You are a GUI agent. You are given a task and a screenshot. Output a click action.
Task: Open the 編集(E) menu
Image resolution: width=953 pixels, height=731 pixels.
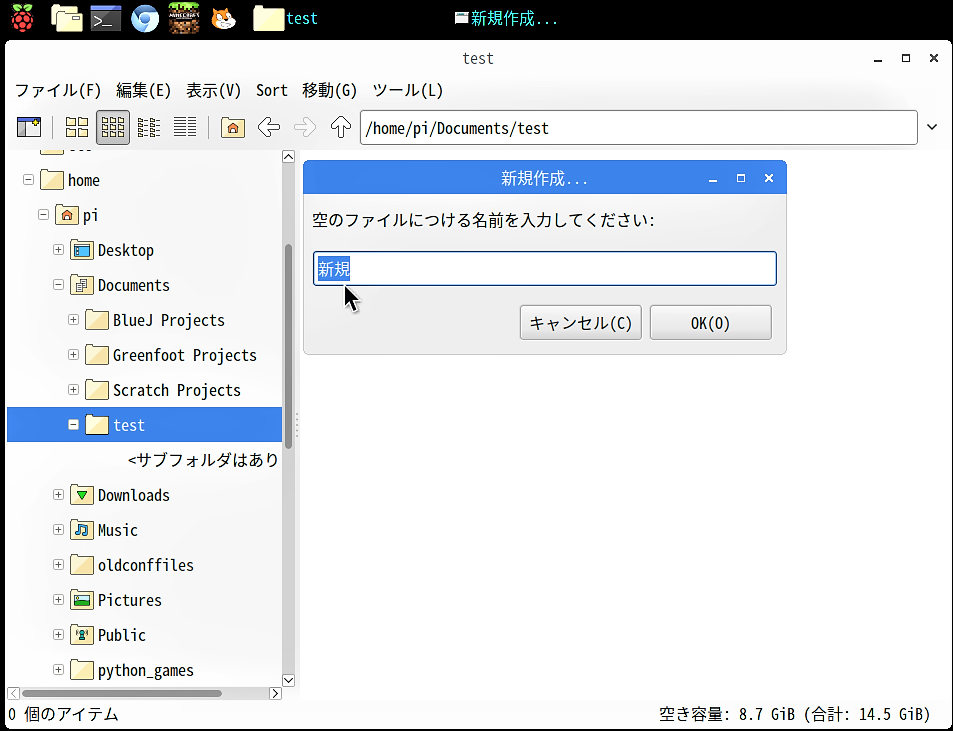coord(143,91)
